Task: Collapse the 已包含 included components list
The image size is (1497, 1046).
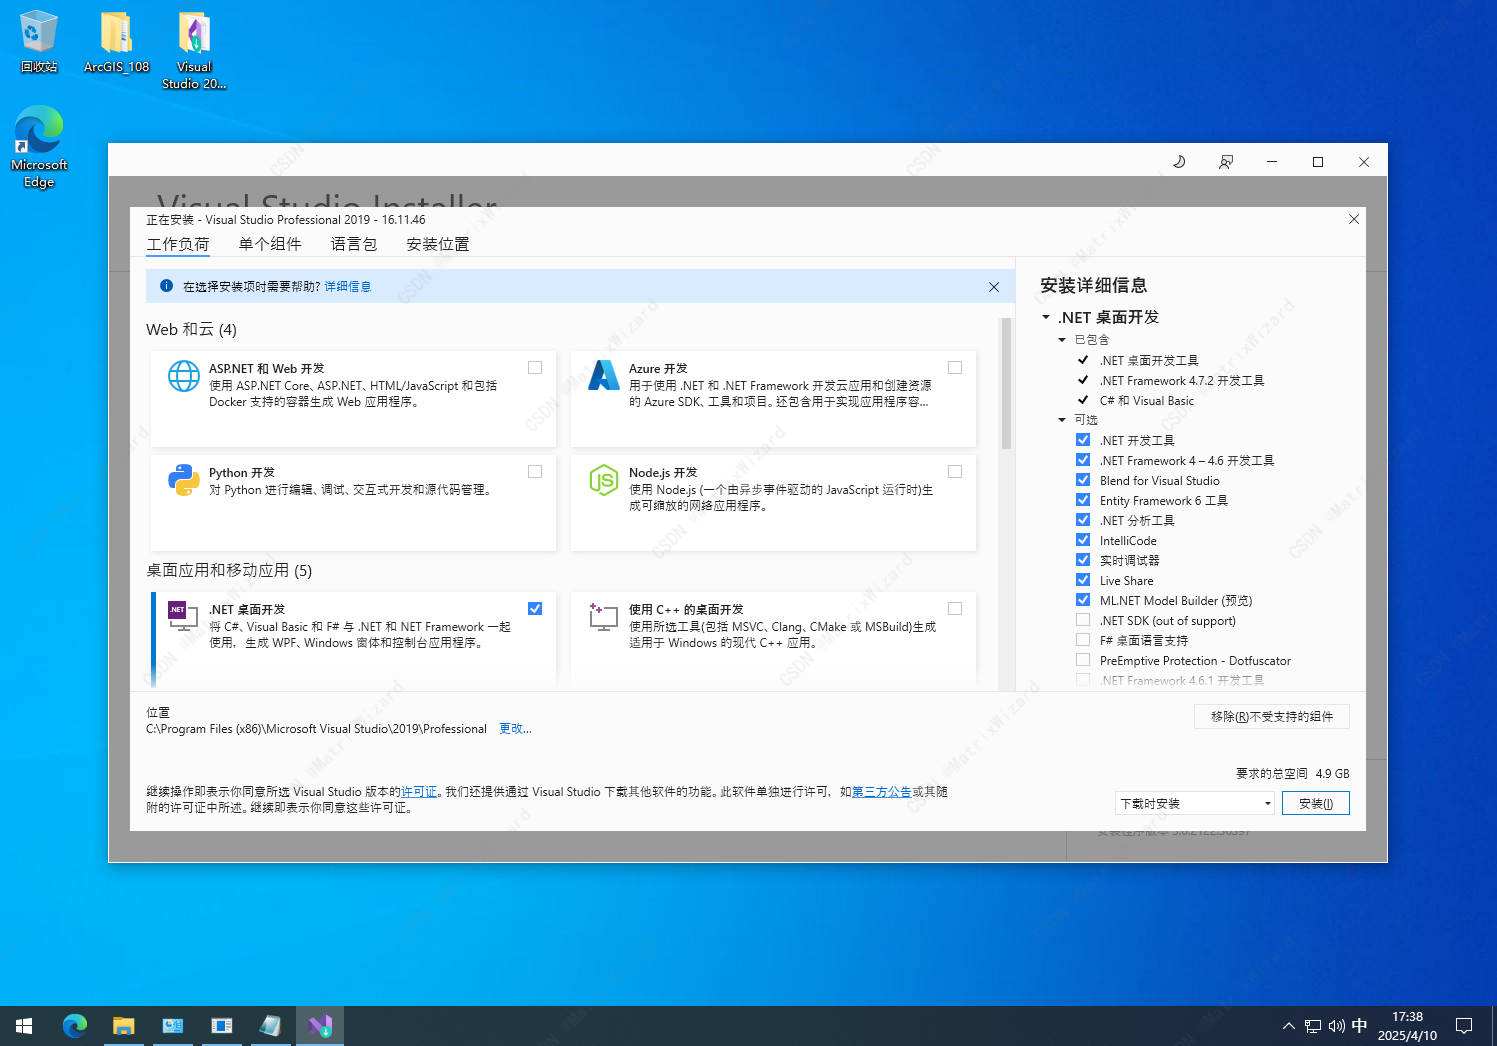Action: (1062, 340)
